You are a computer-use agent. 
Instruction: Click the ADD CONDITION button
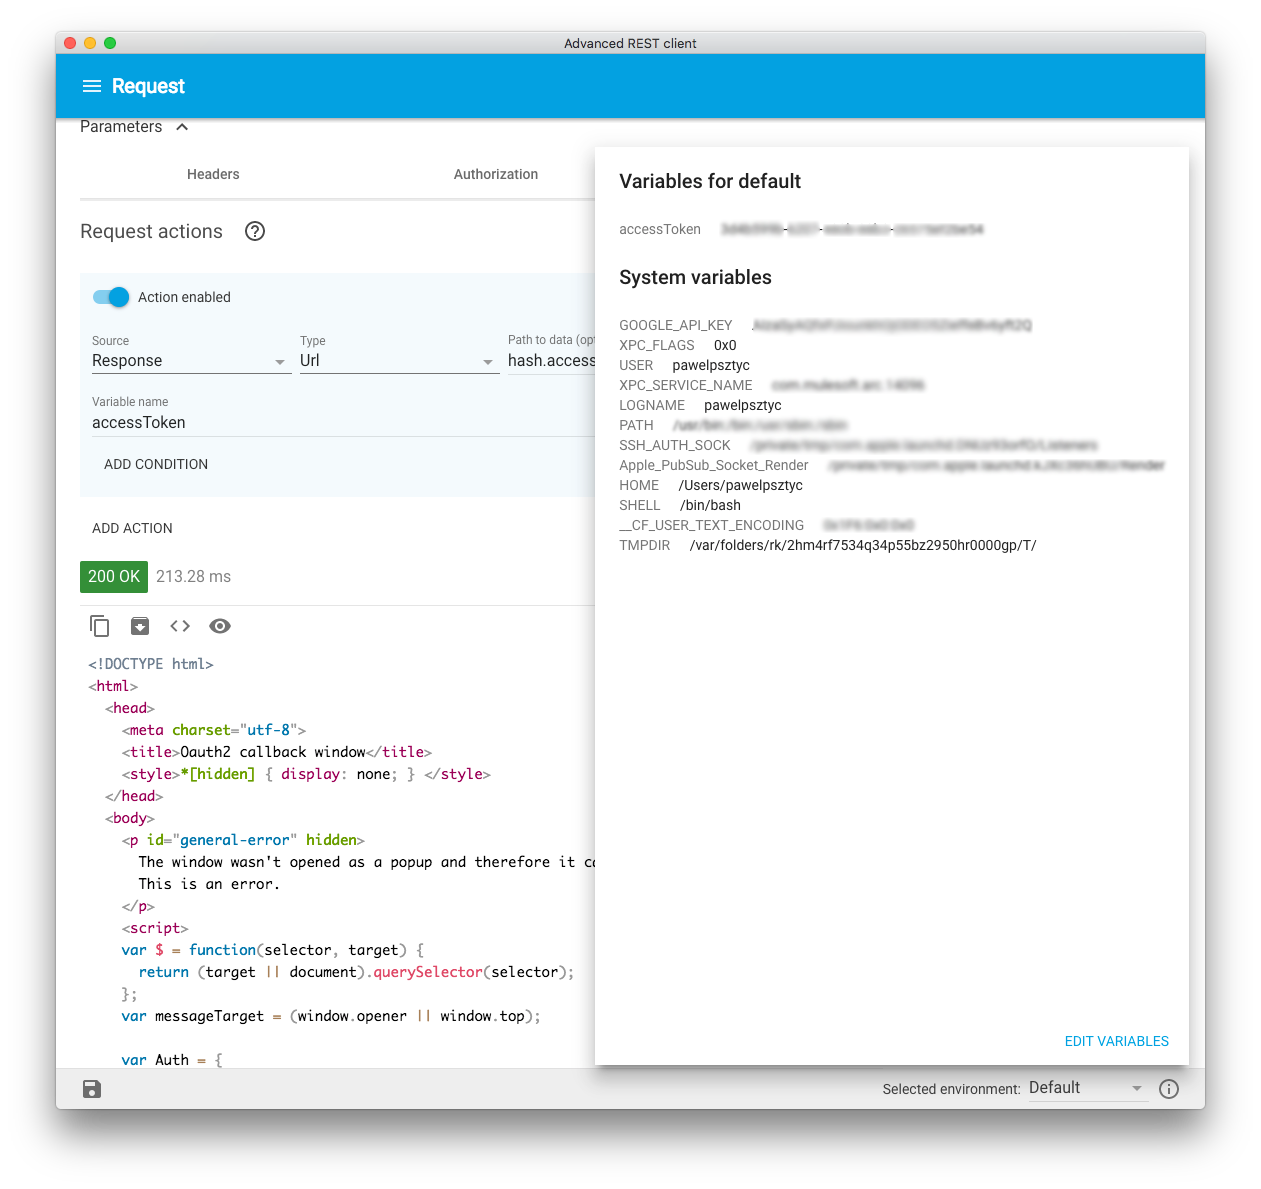pos(156,464)
